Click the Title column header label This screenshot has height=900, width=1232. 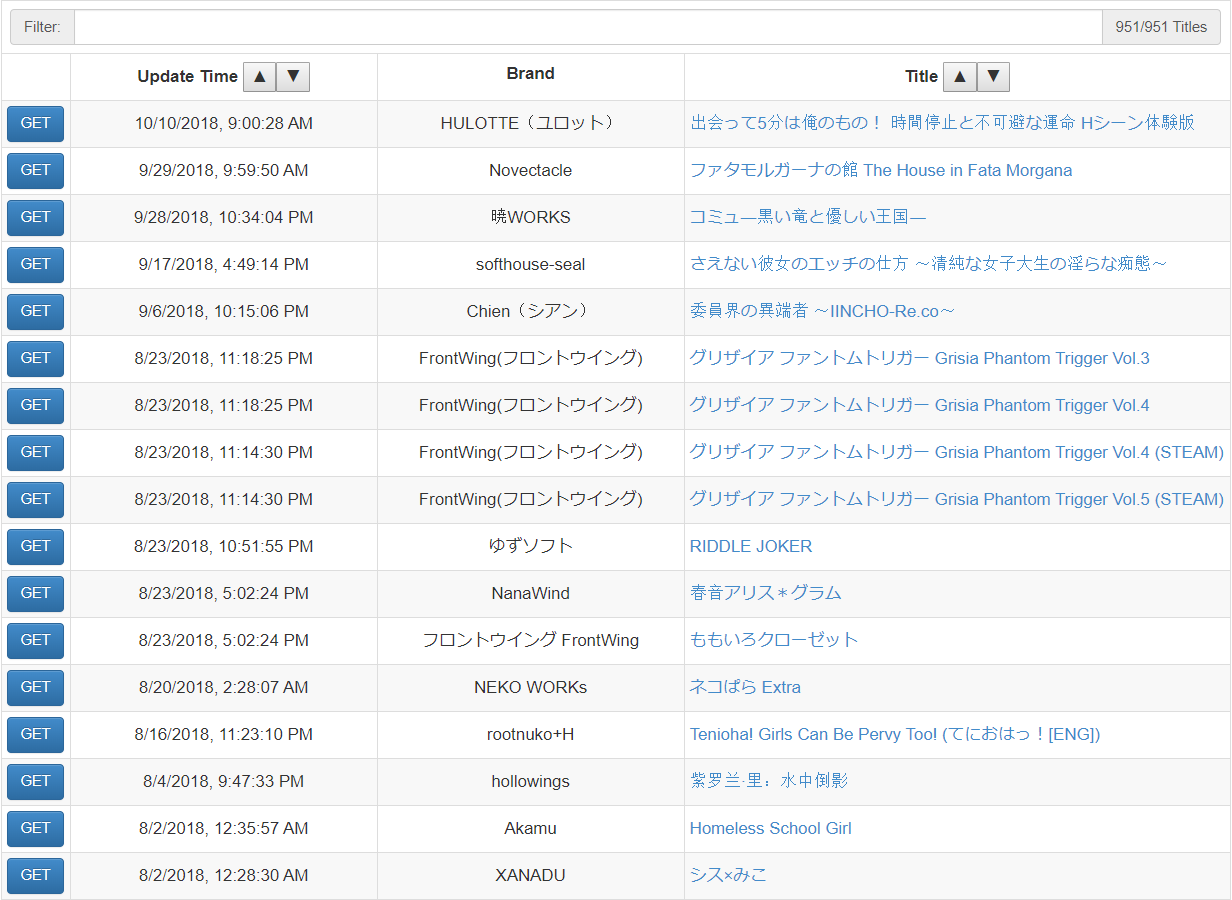coord(922,77)
